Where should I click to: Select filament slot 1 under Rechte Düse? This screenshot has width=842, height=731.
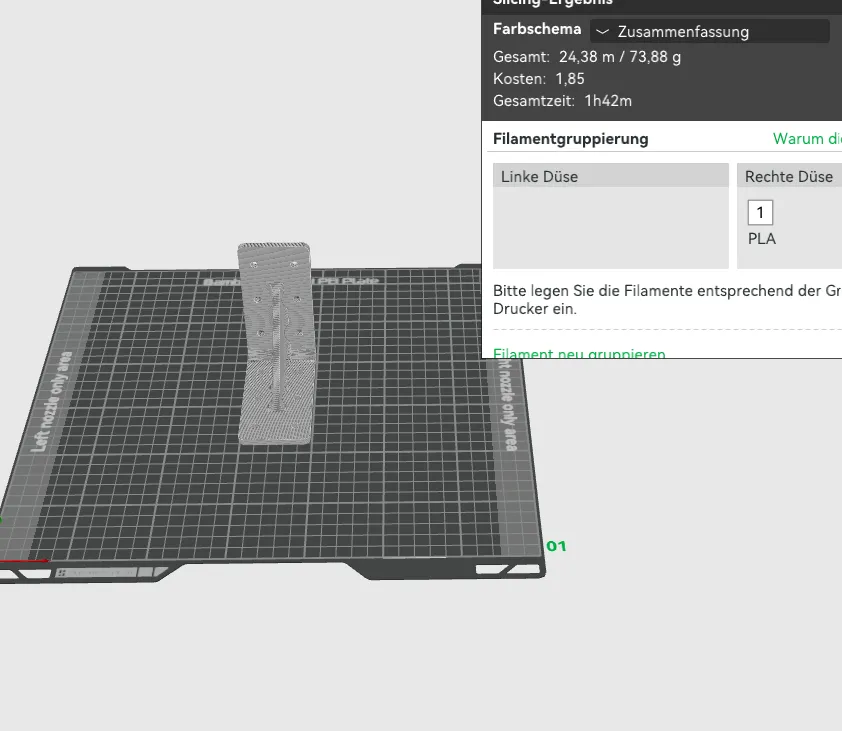[760, 212]
